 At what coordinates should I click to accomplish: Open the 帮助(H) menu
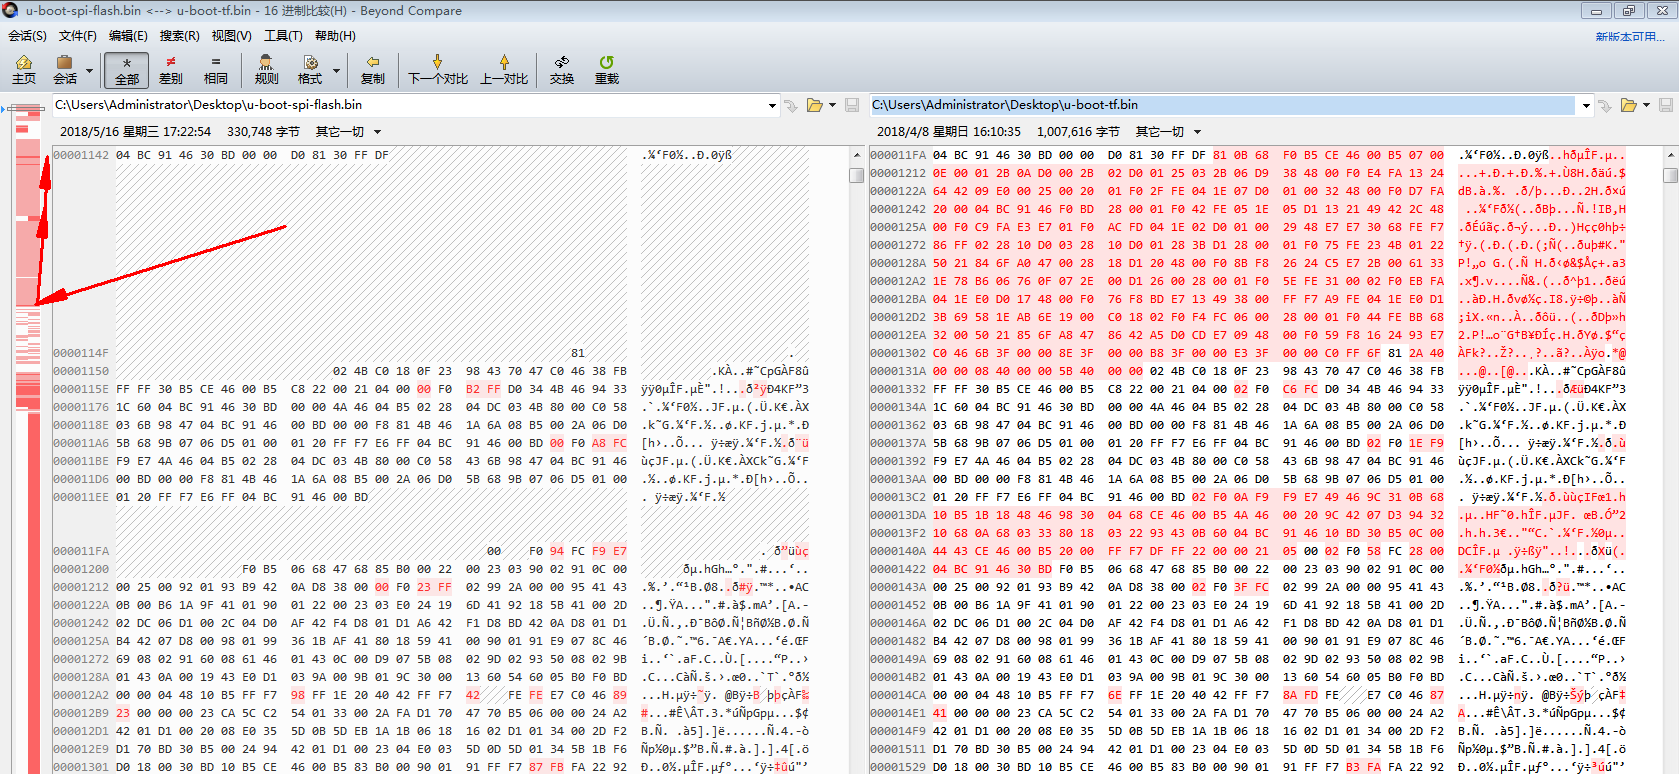pos(335,36)
